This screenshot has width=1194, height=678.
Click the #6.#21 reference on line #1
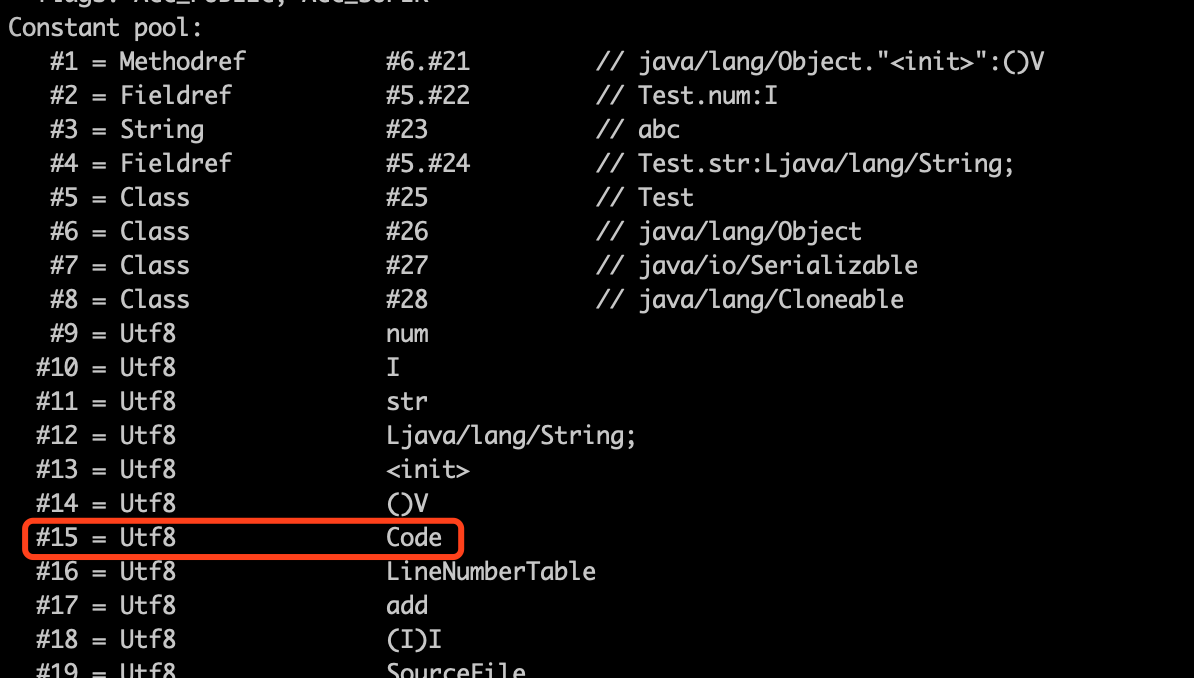(x=428, y=61)
